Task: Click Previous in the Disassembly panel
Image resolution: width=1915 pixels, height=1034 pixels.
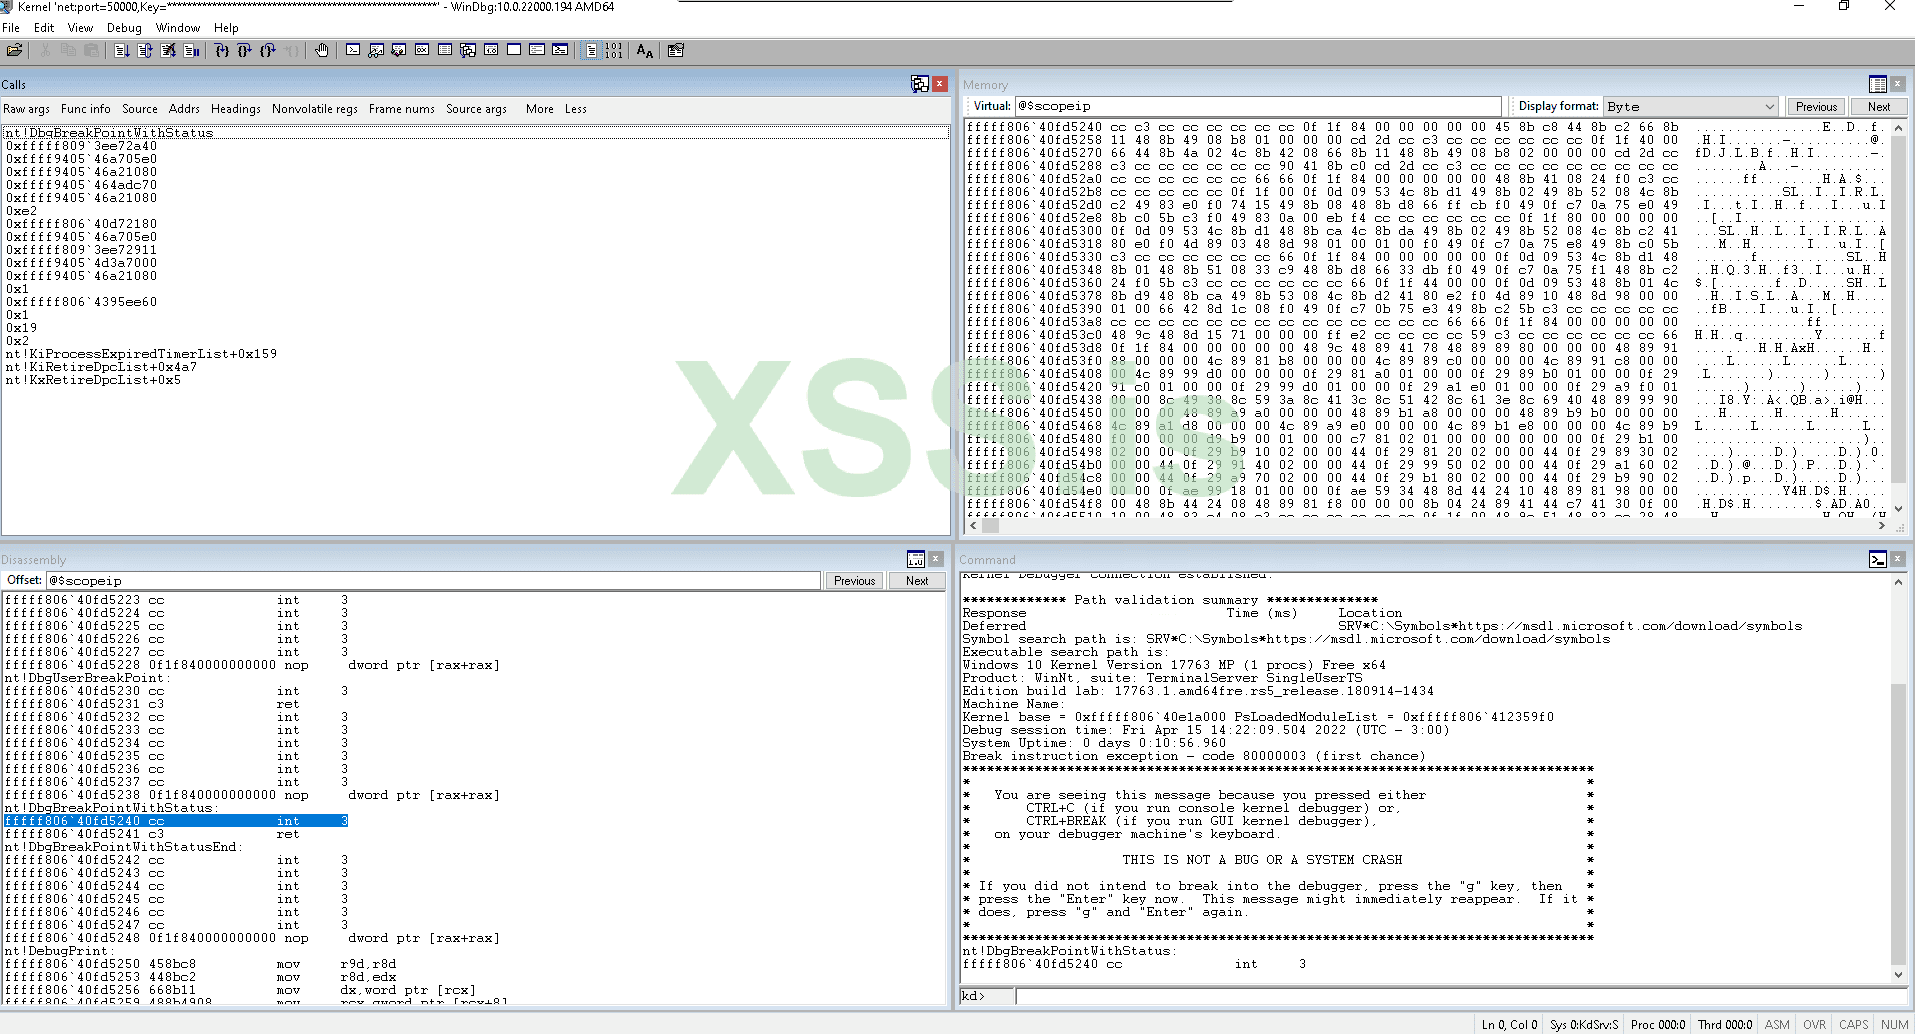Action: coord(855,580)
